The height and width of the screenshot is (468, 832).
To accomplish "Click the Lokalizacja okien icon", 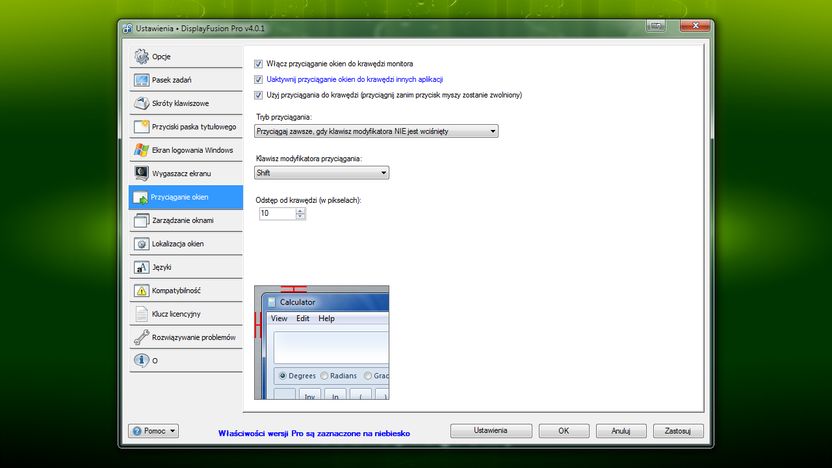I will click(141, 244).
